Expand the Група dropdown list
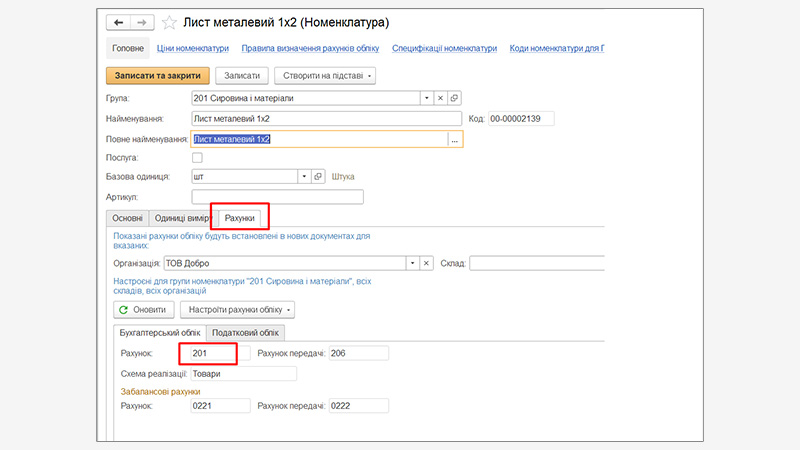The height and width of the screenshot is (450, 800). 425,98
